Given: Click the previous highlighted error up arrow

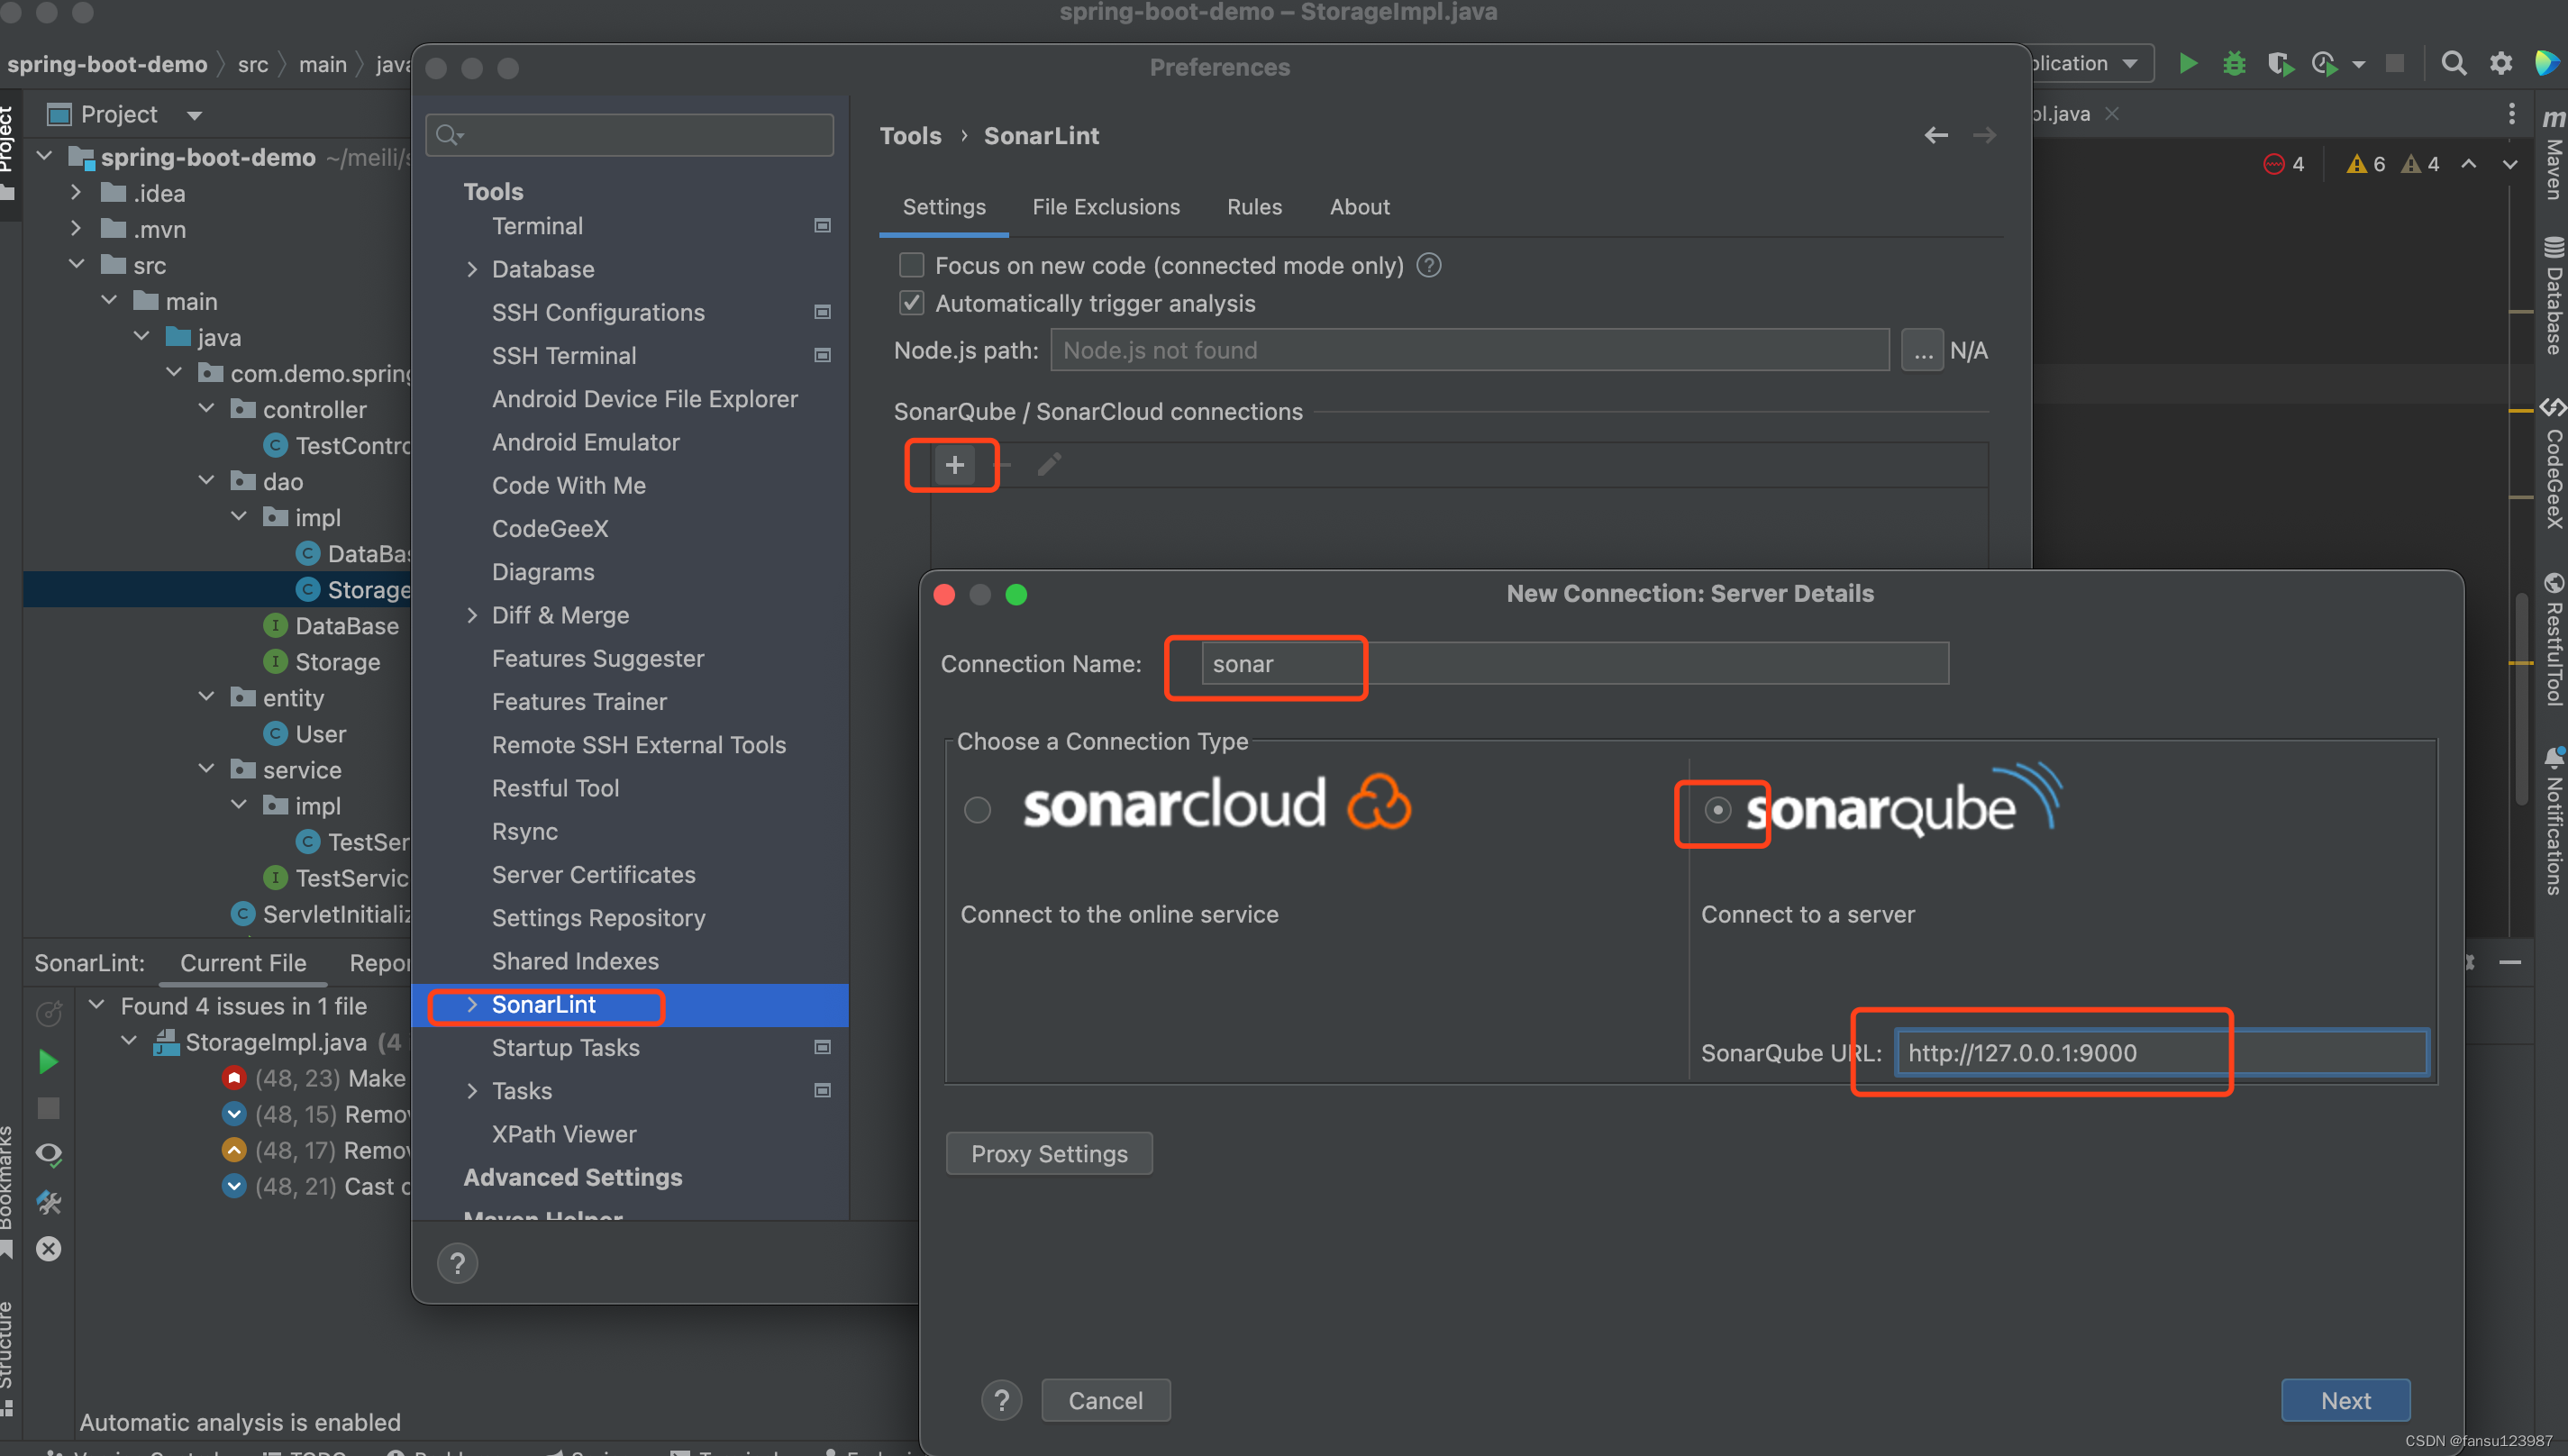Looking at the screenshot, I should pyautogui.click(x=2468, y=164).
